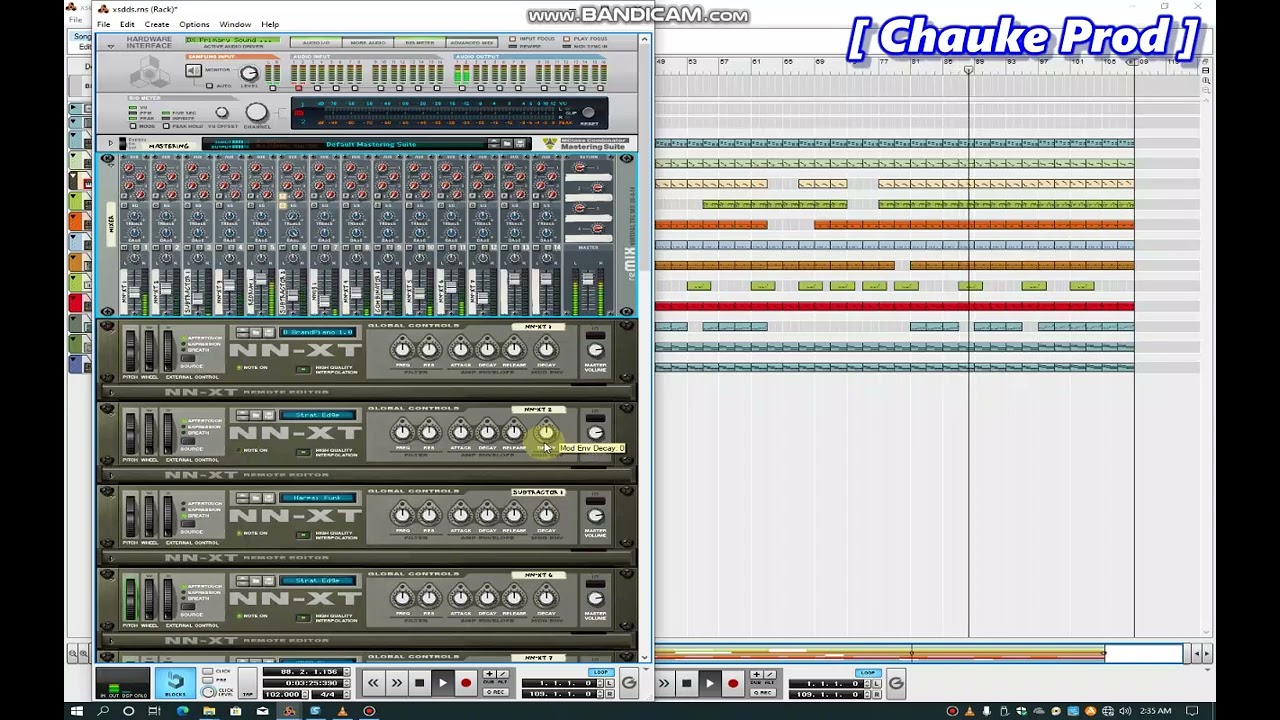Expand the Mastering combinator device
The image size is (1280, 720).
111,144
